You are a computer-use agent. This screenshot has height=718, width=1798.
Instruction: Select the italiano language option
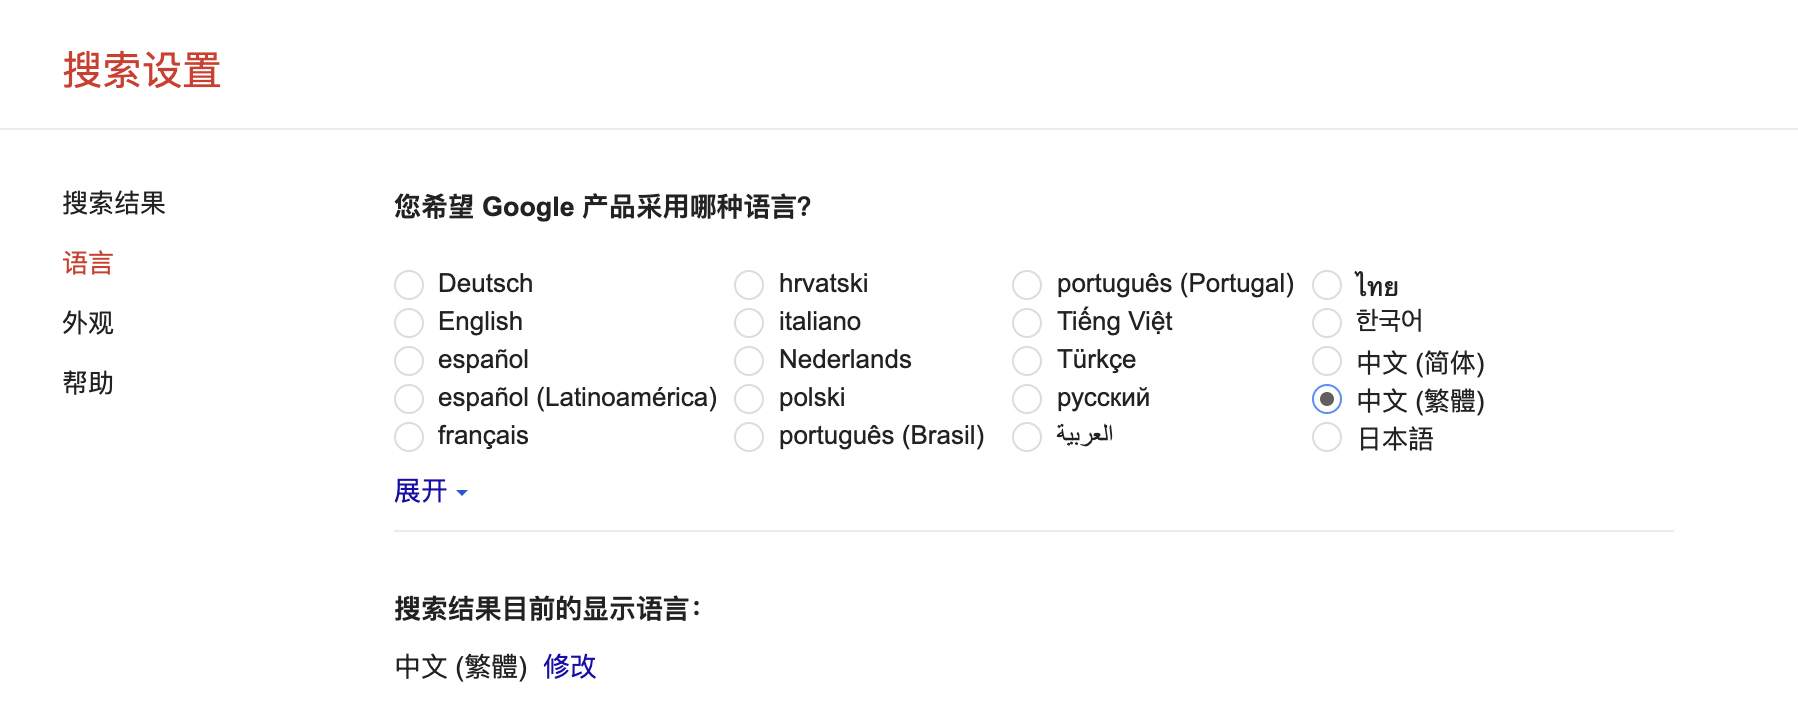(x=749, y=323)
